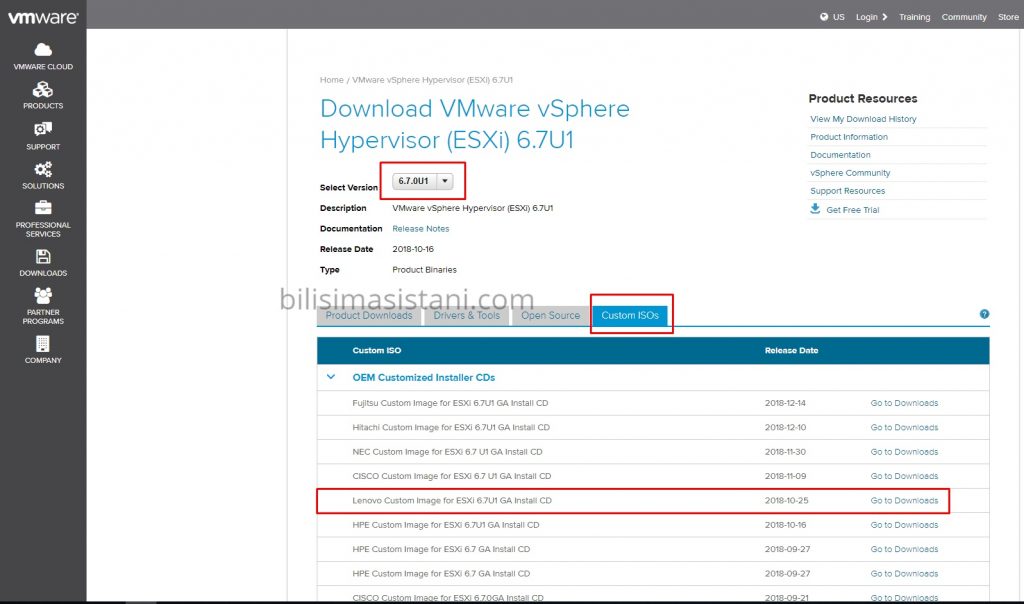The width and height of the screenshot is (1024, 604).
Task: Open the Solutions gears icon
Action: (x=43, y=170)
